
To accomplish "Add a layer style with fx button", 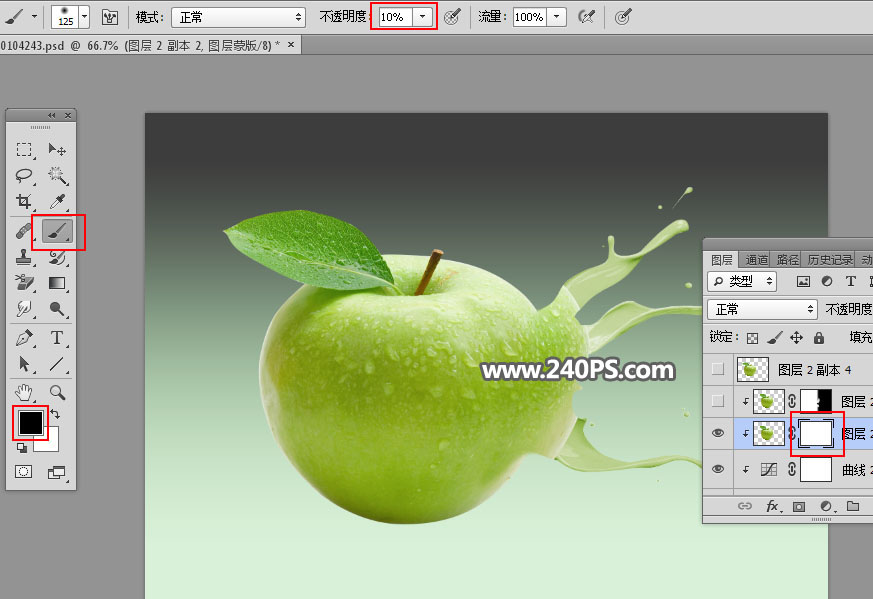I will pos(773,506).
